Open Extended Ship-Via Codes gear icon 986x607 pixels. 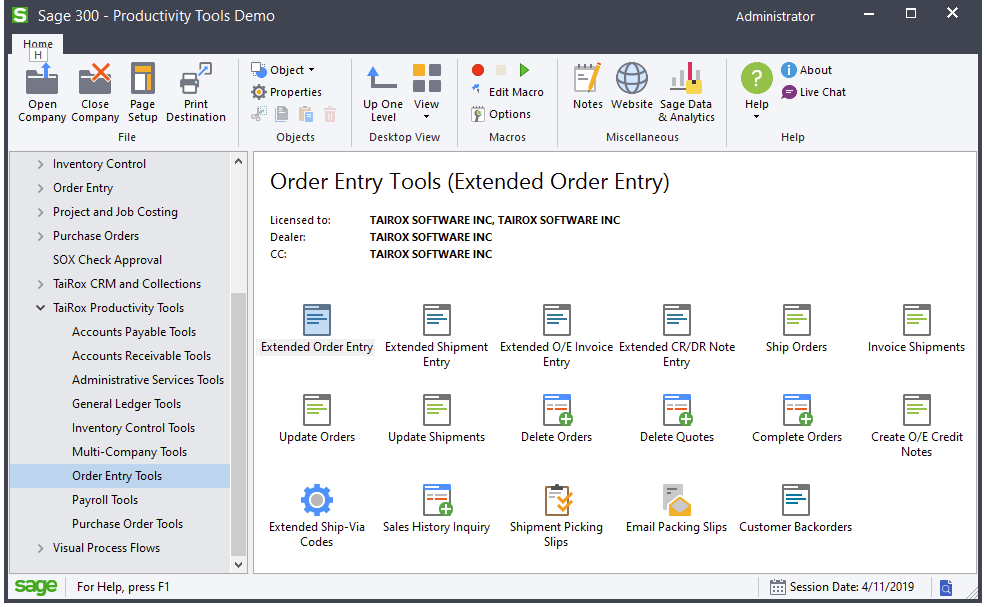click(317, 500)
